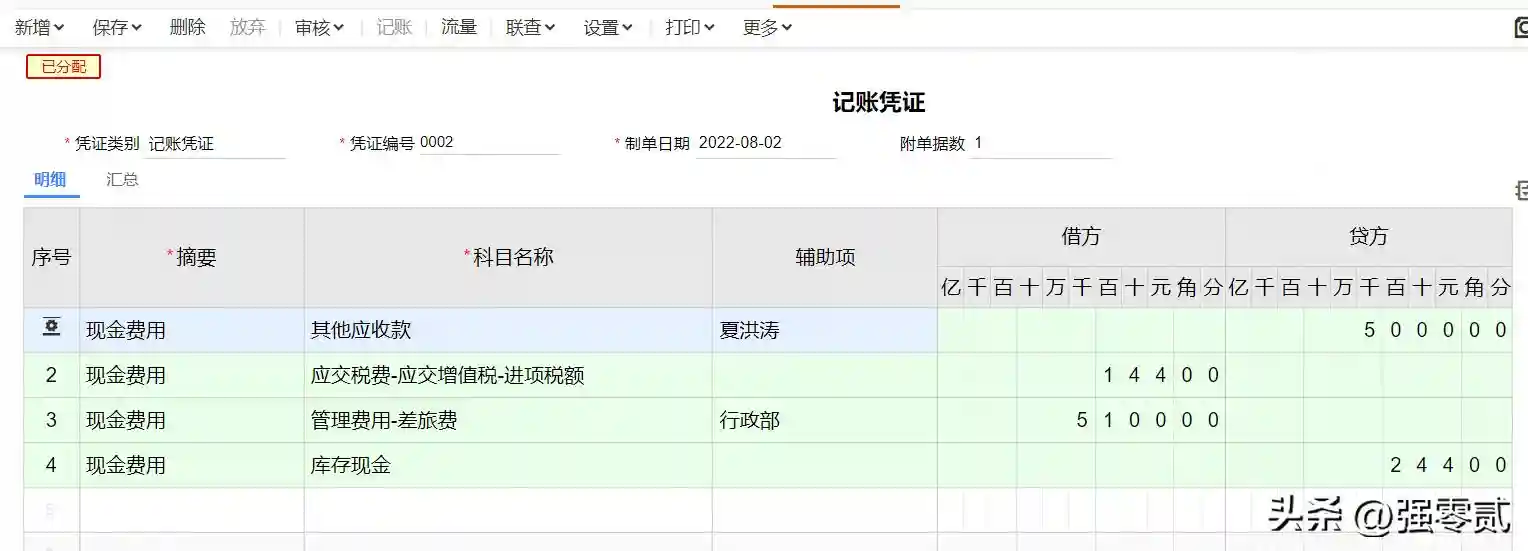Click the 制单日期 date field
The width and height of the screenshot is (1528, 551).
(x=765, y=143)
